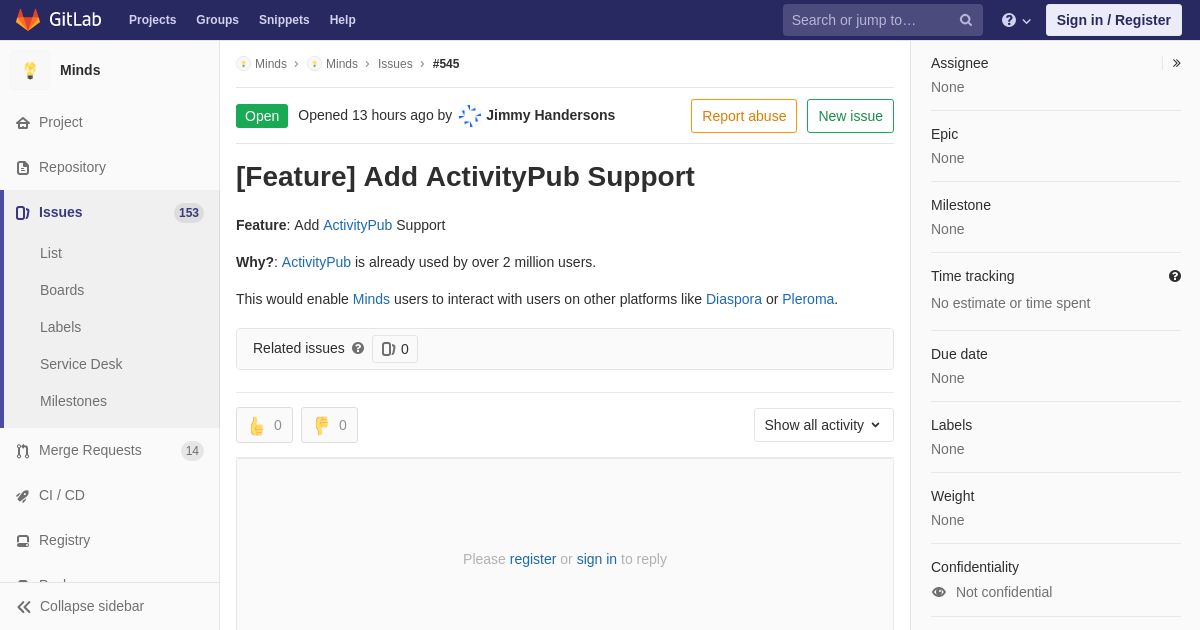Click the Not confidential eye icon

(939, 592)
